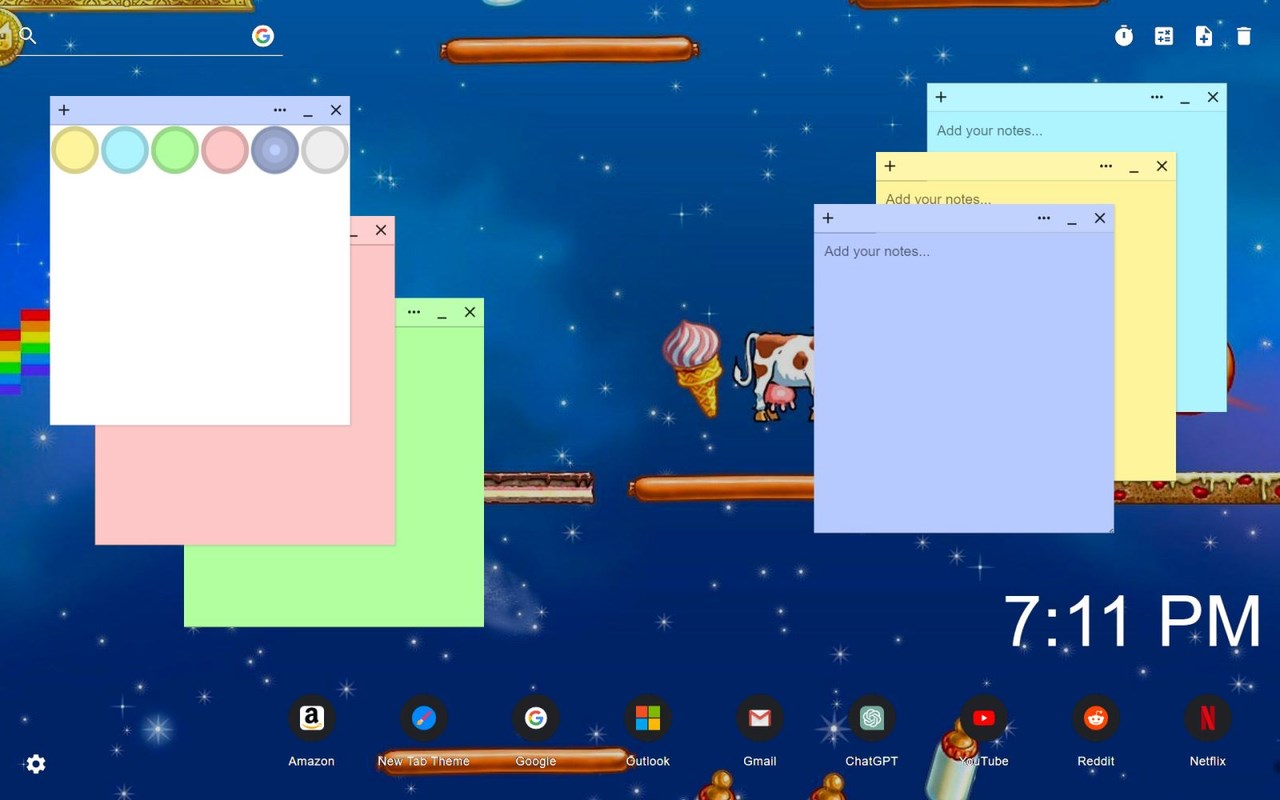Choose the white color swatch

pyautogui.click(x=325, y=150)
